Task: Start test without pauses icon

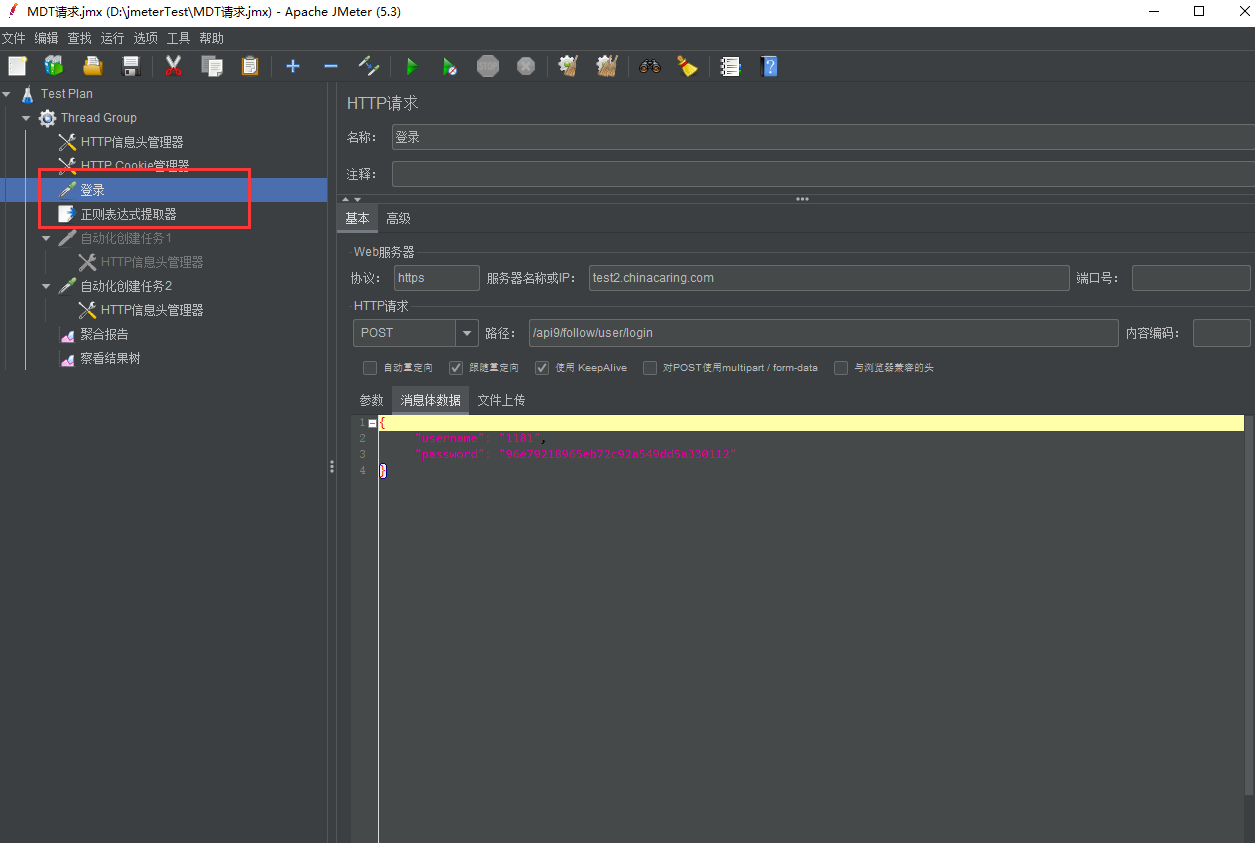Action: [450, 66]
